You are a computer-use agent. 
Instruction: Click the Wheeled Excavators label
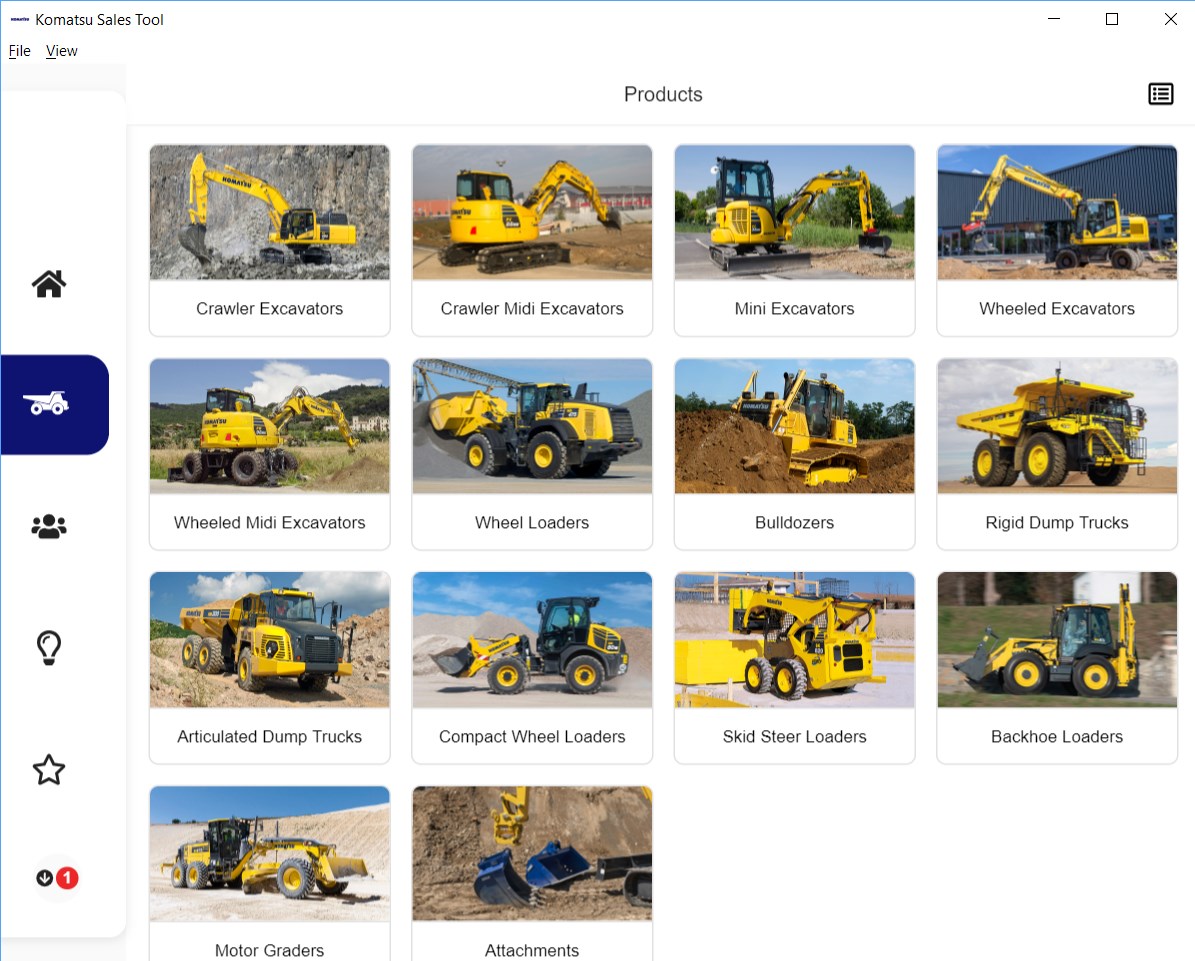click(x=1057, y=309)
